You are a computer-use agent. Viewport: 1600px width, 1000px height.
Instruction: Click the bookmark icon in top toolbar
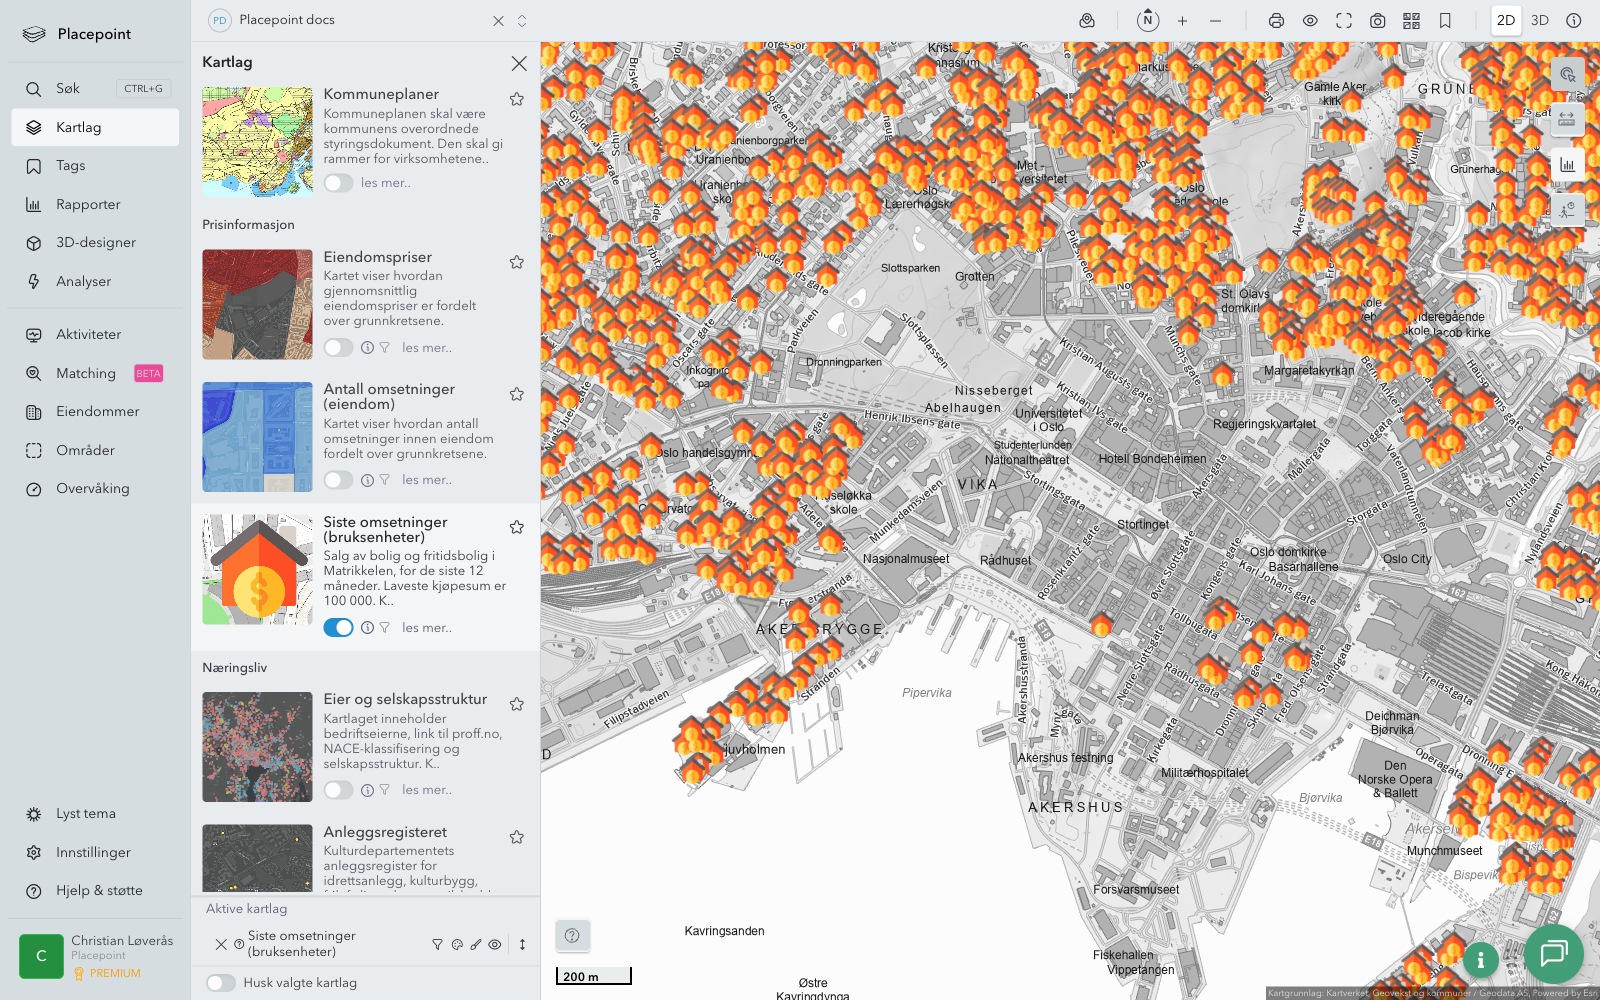[1445, 21]
